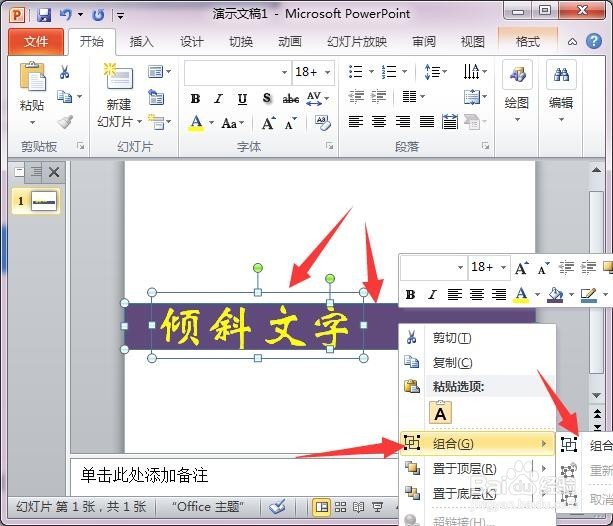Collapse the ribbon with caret icon
Viewport: 613px width, 526px height.
[572, 41]
